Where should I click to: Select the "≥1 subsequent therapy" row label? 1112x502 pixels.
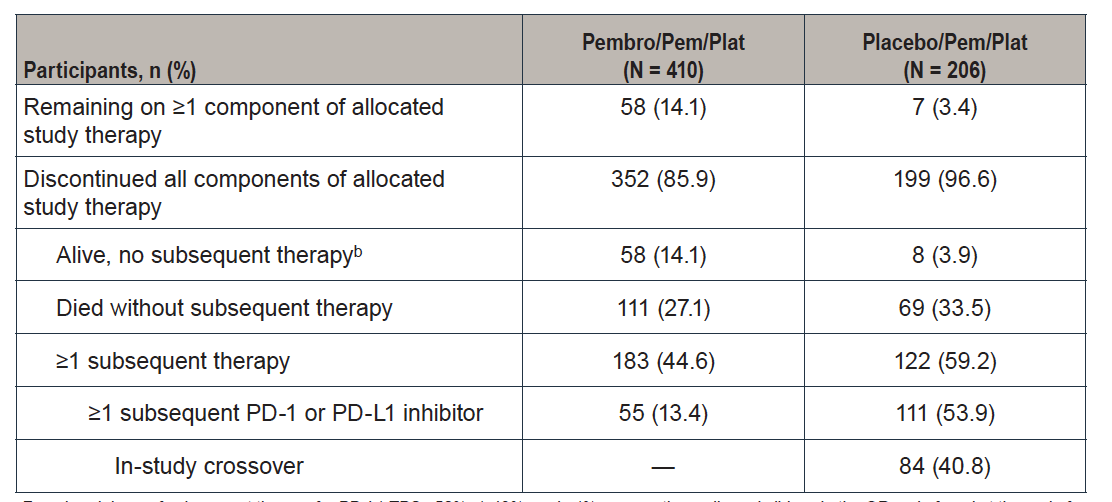(173, 360)
